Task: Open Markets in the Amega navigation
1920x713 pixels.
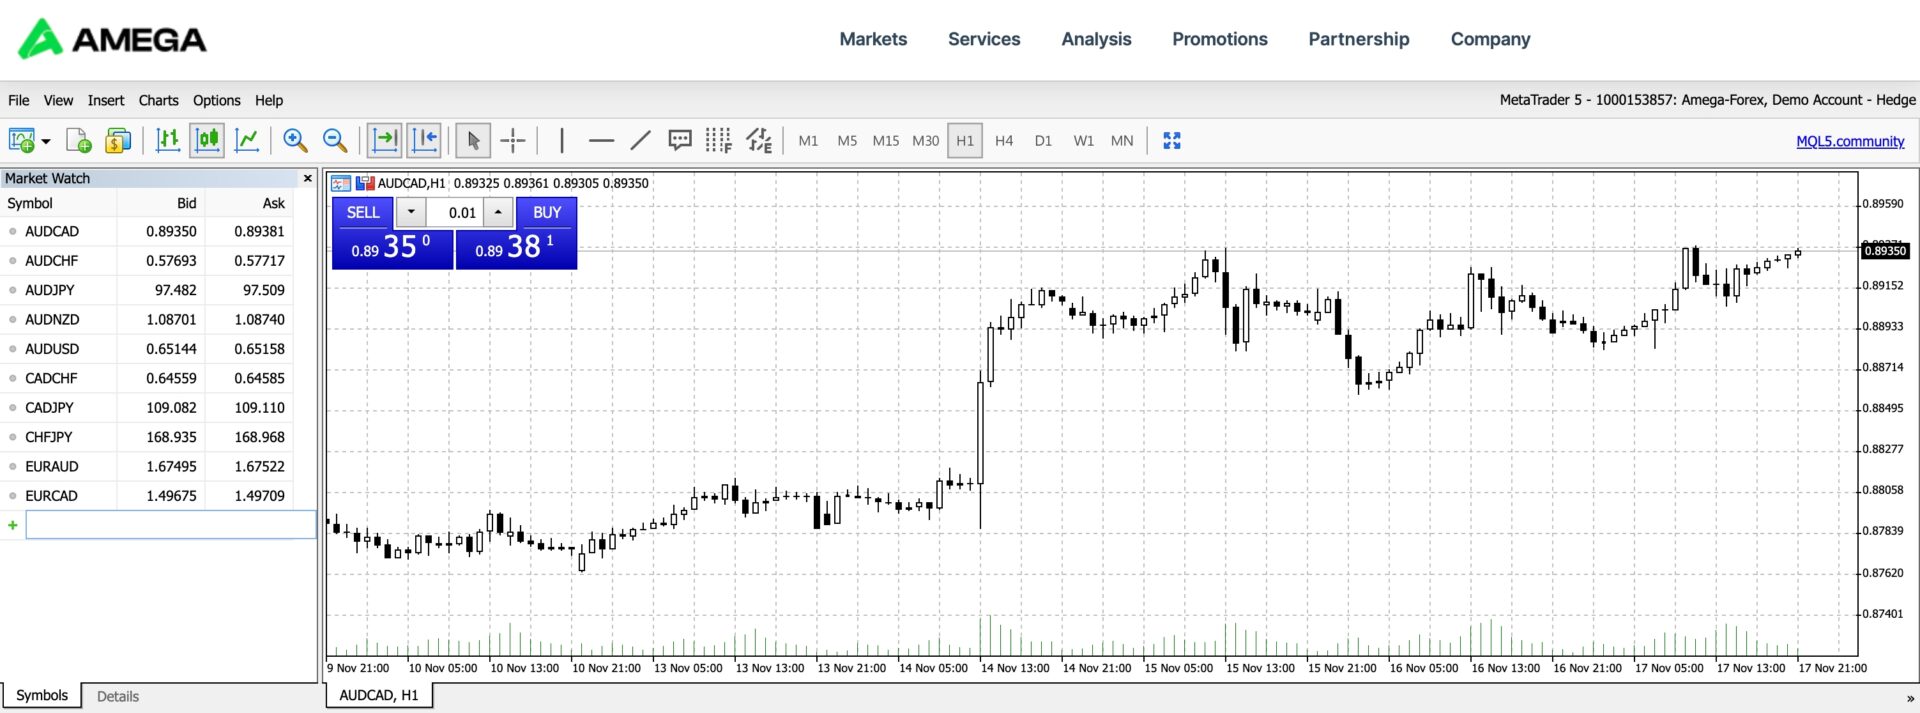Action: pyautogui.click(x=873, y=39)
